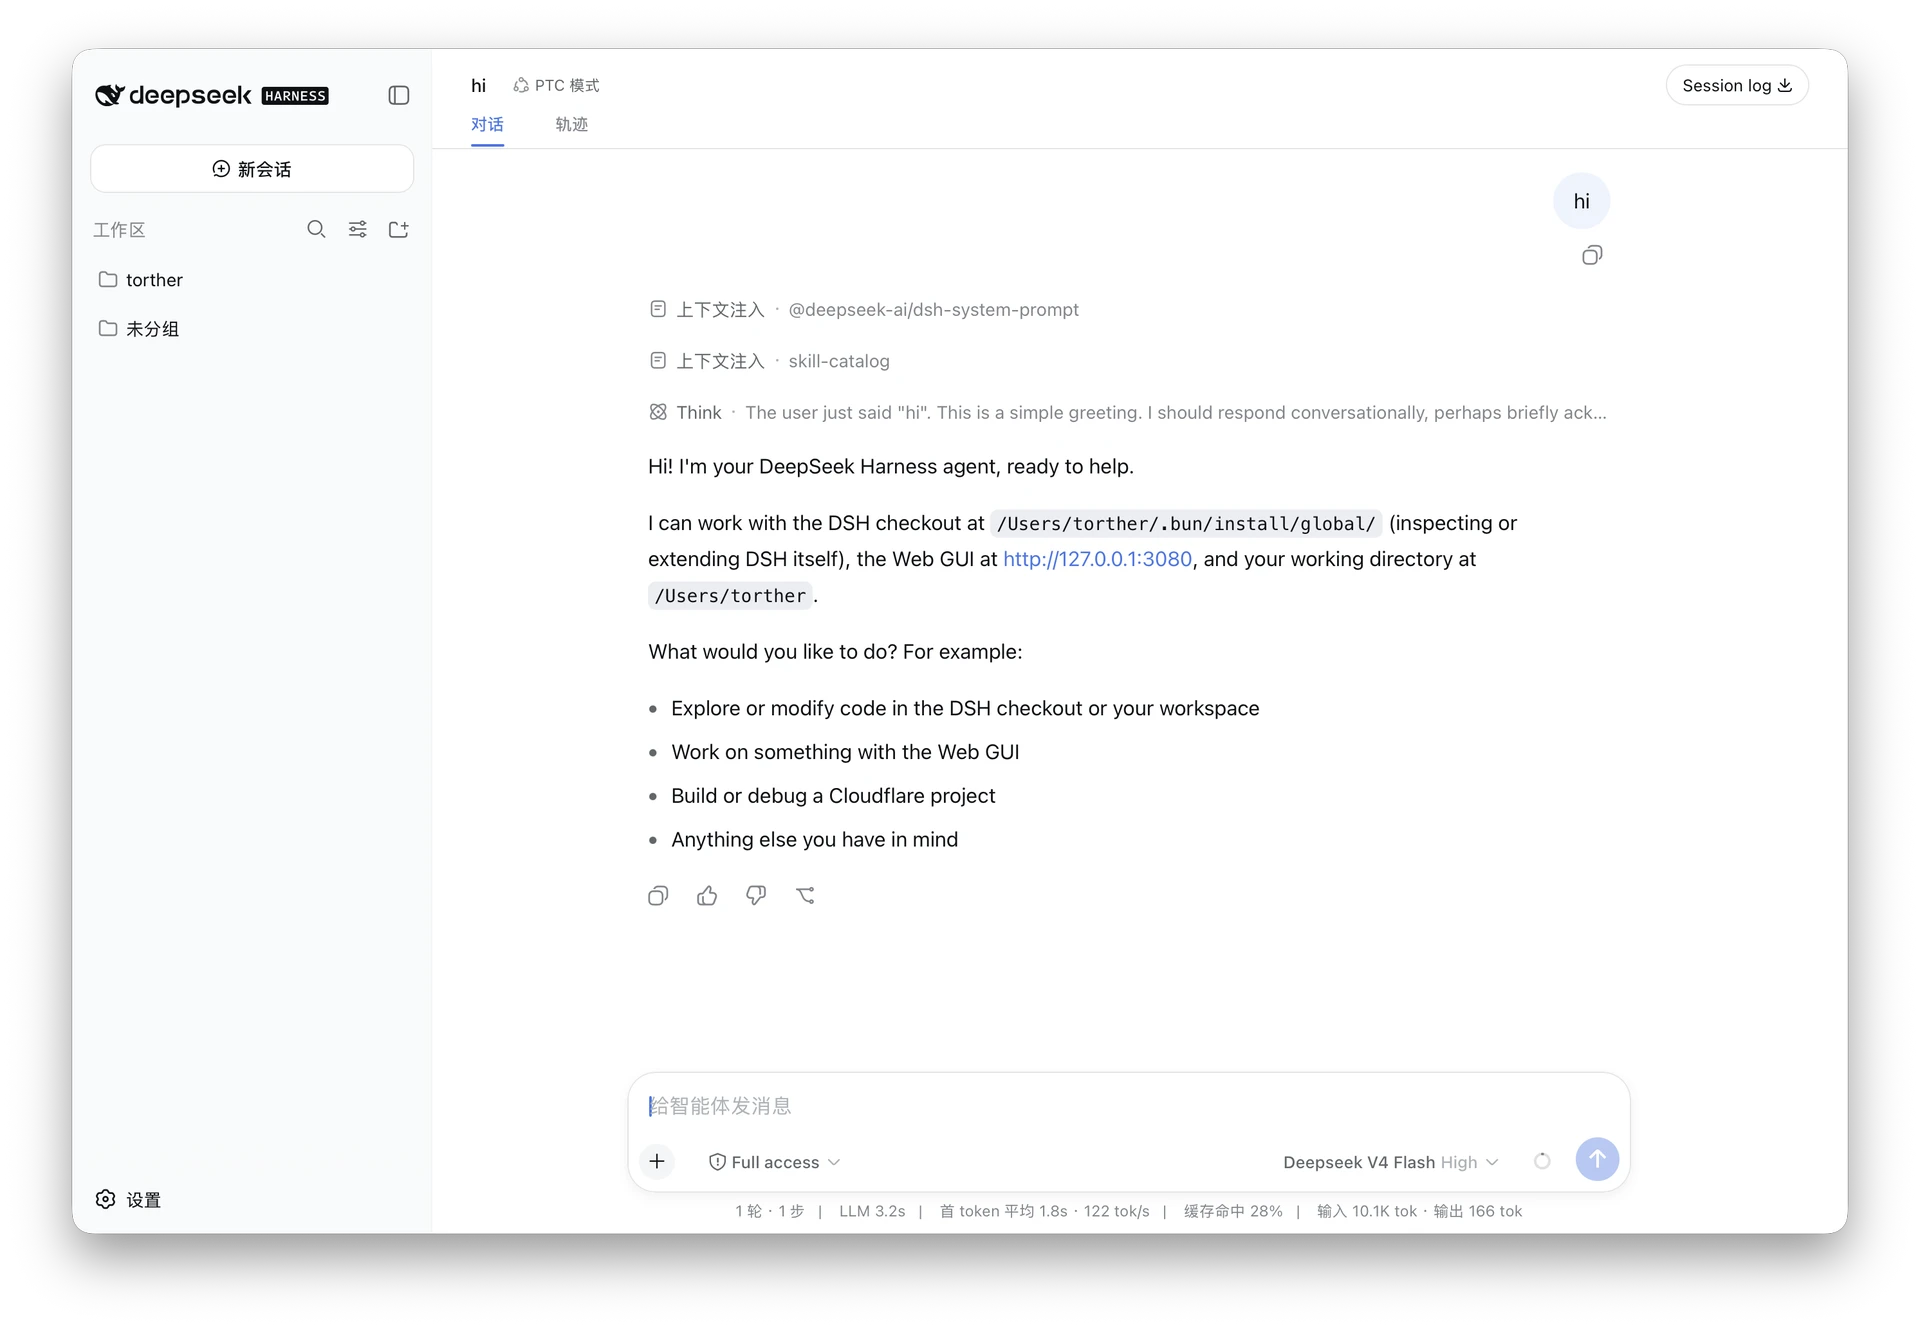Click the "Hi! I'm your DeepSeek Harness agent" line
The height and width of the screenshot is (1329, 1920).
tap(891, 466)
